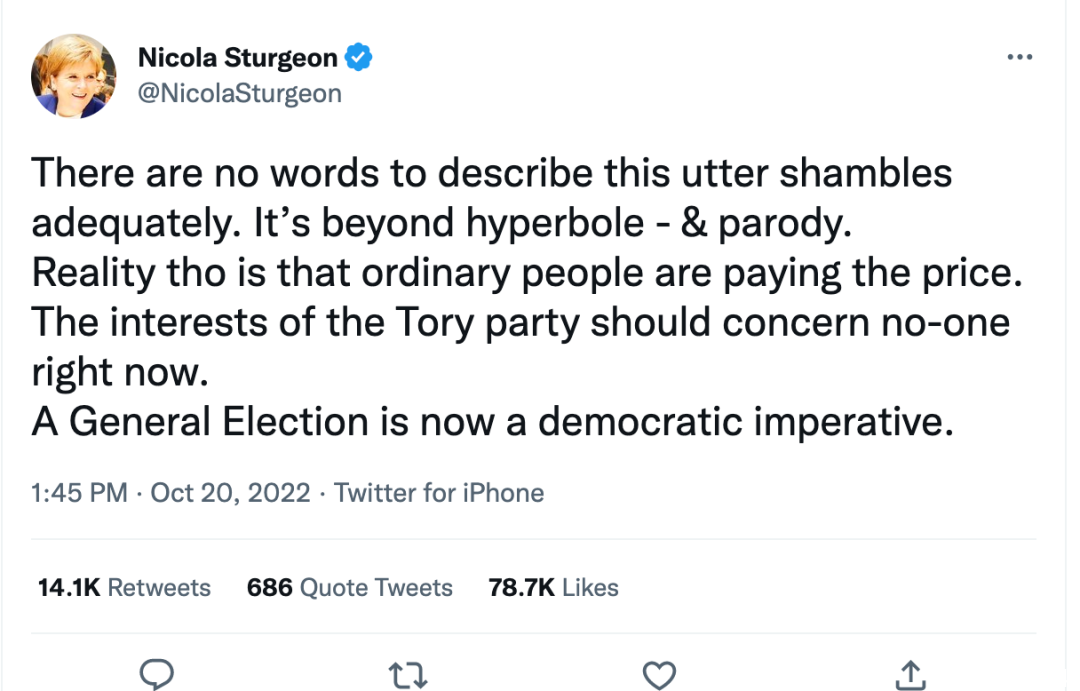The image size is (1080, 691).
Task: Click the Oct 20, 2022 date
Action: (230, 493)
